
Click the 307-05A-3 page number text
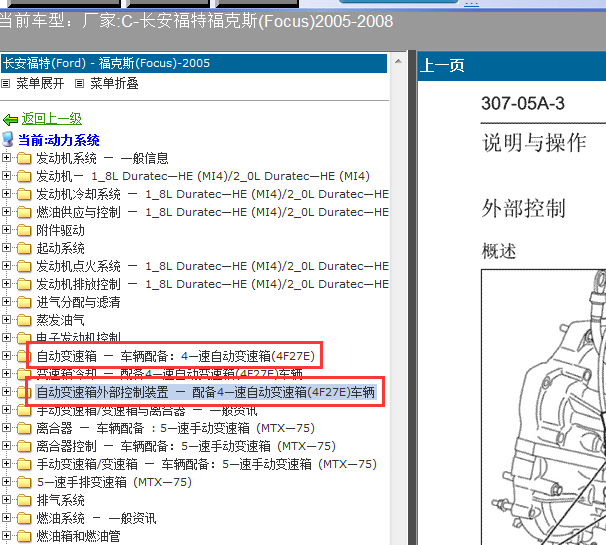coord(523,104)
